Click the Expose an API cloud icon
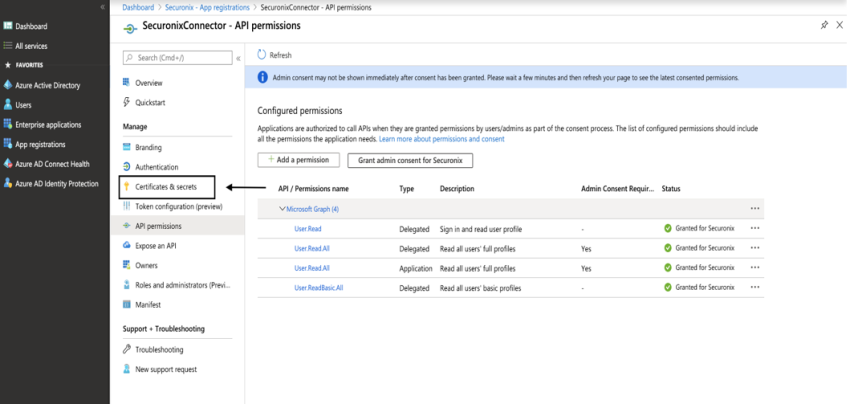The image size is (850, 404). coord(126,245)
